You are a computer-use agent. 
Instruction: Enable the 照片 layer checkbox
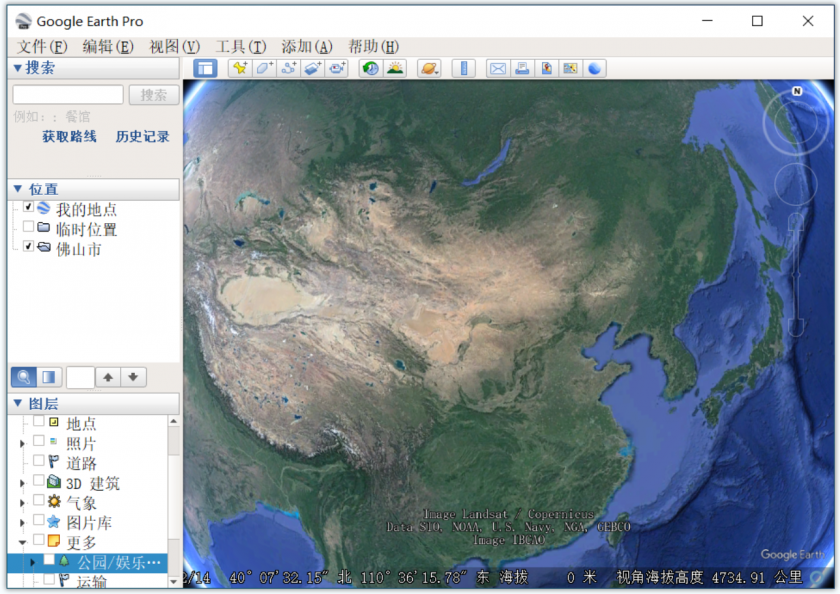tap(39, 441)
